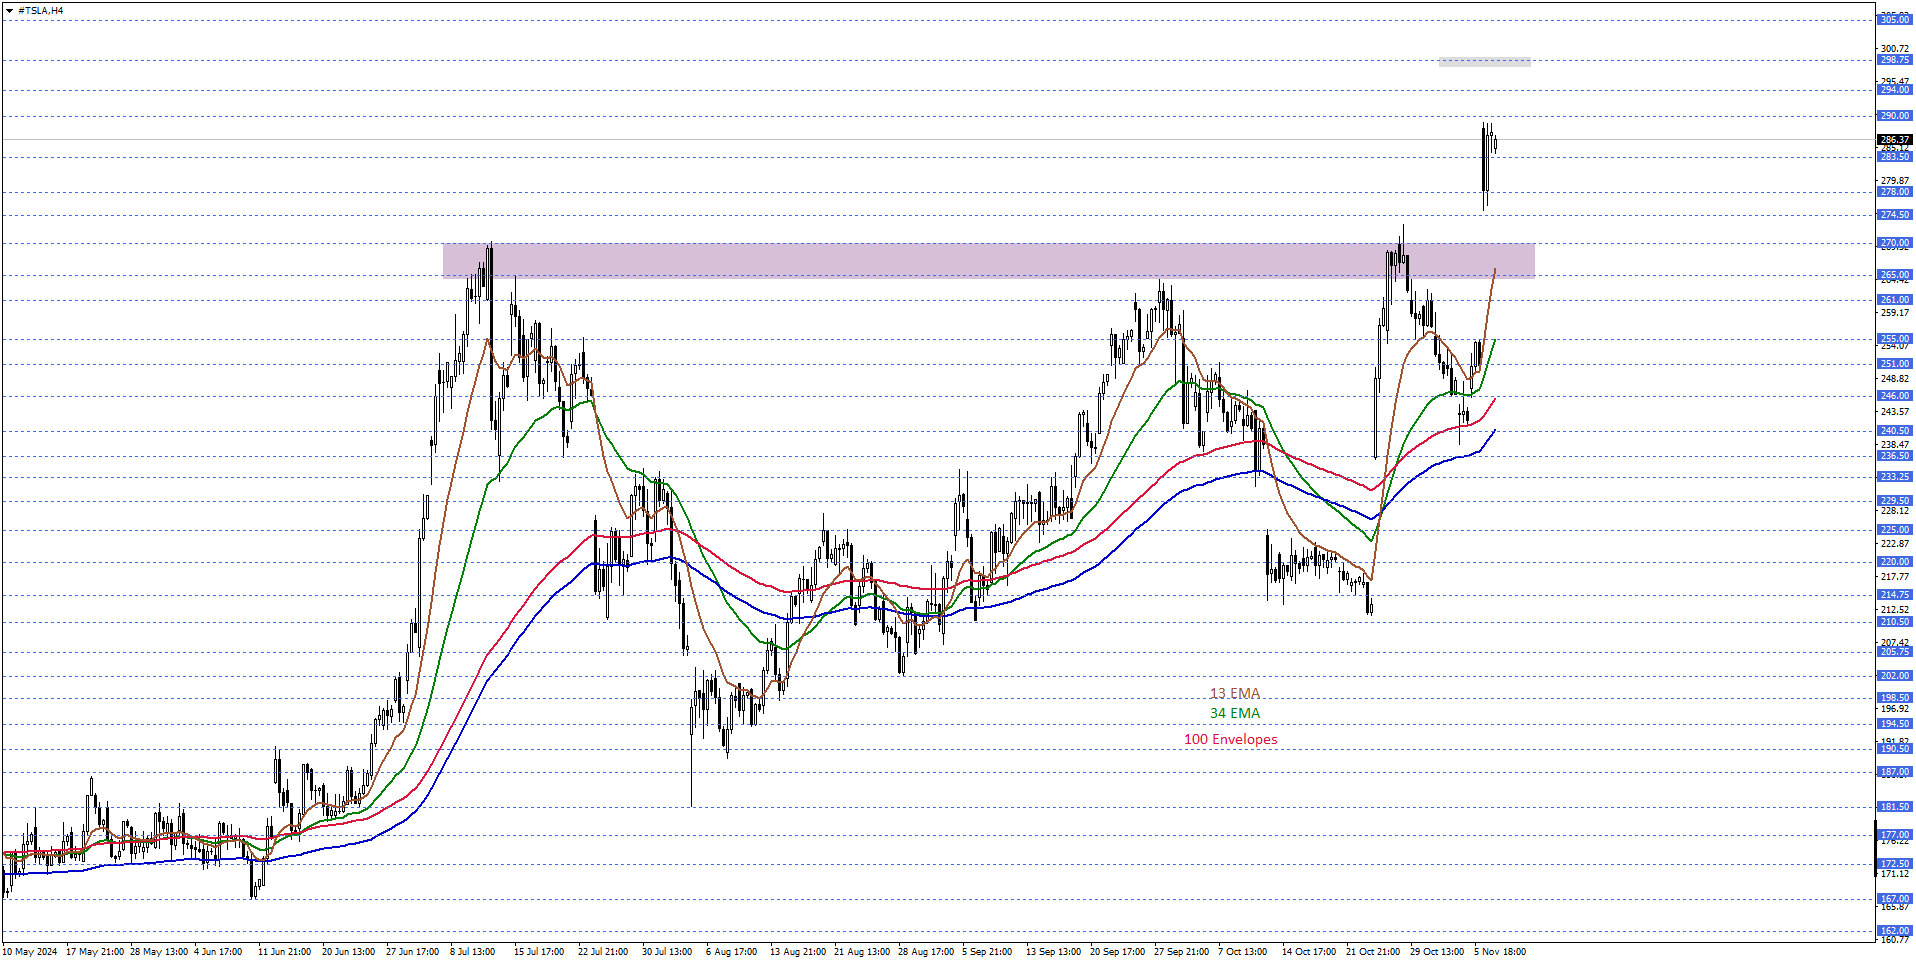The width and height of the screenshot is (1916, 963).
Task: Click the 298.75 level price label
Action: [x=1894, y=60]
